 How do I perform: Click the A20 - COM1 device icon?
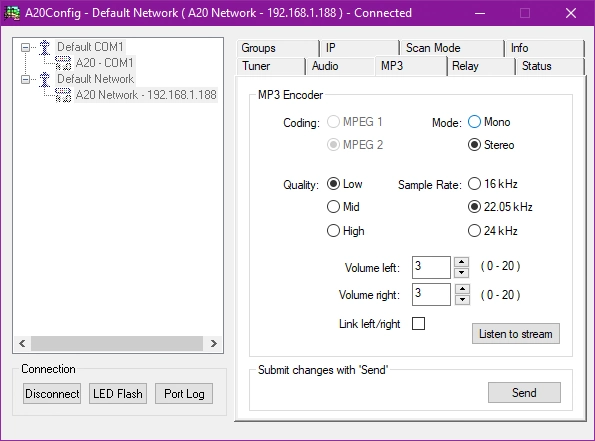[63, 63]
